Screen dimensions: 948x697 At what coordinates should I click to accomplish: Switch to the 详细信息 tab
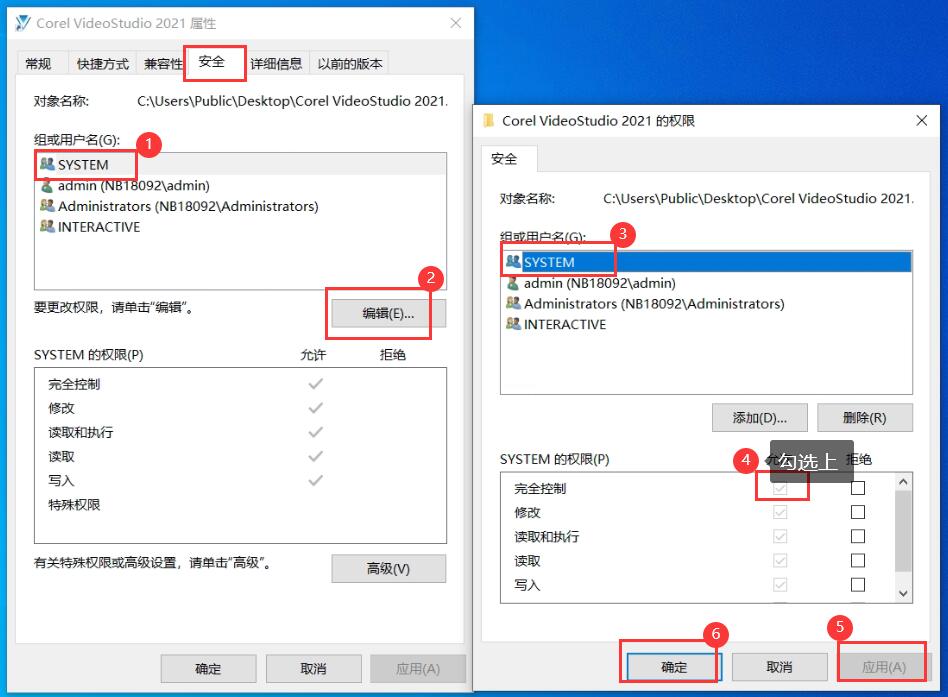pos(276,63)
